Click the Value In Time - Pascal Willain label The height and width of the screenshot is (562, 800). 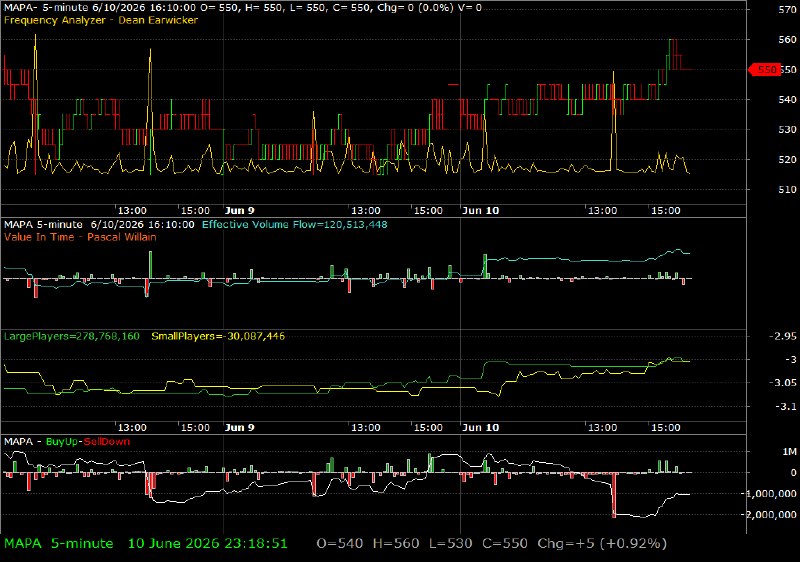(80, 237)
